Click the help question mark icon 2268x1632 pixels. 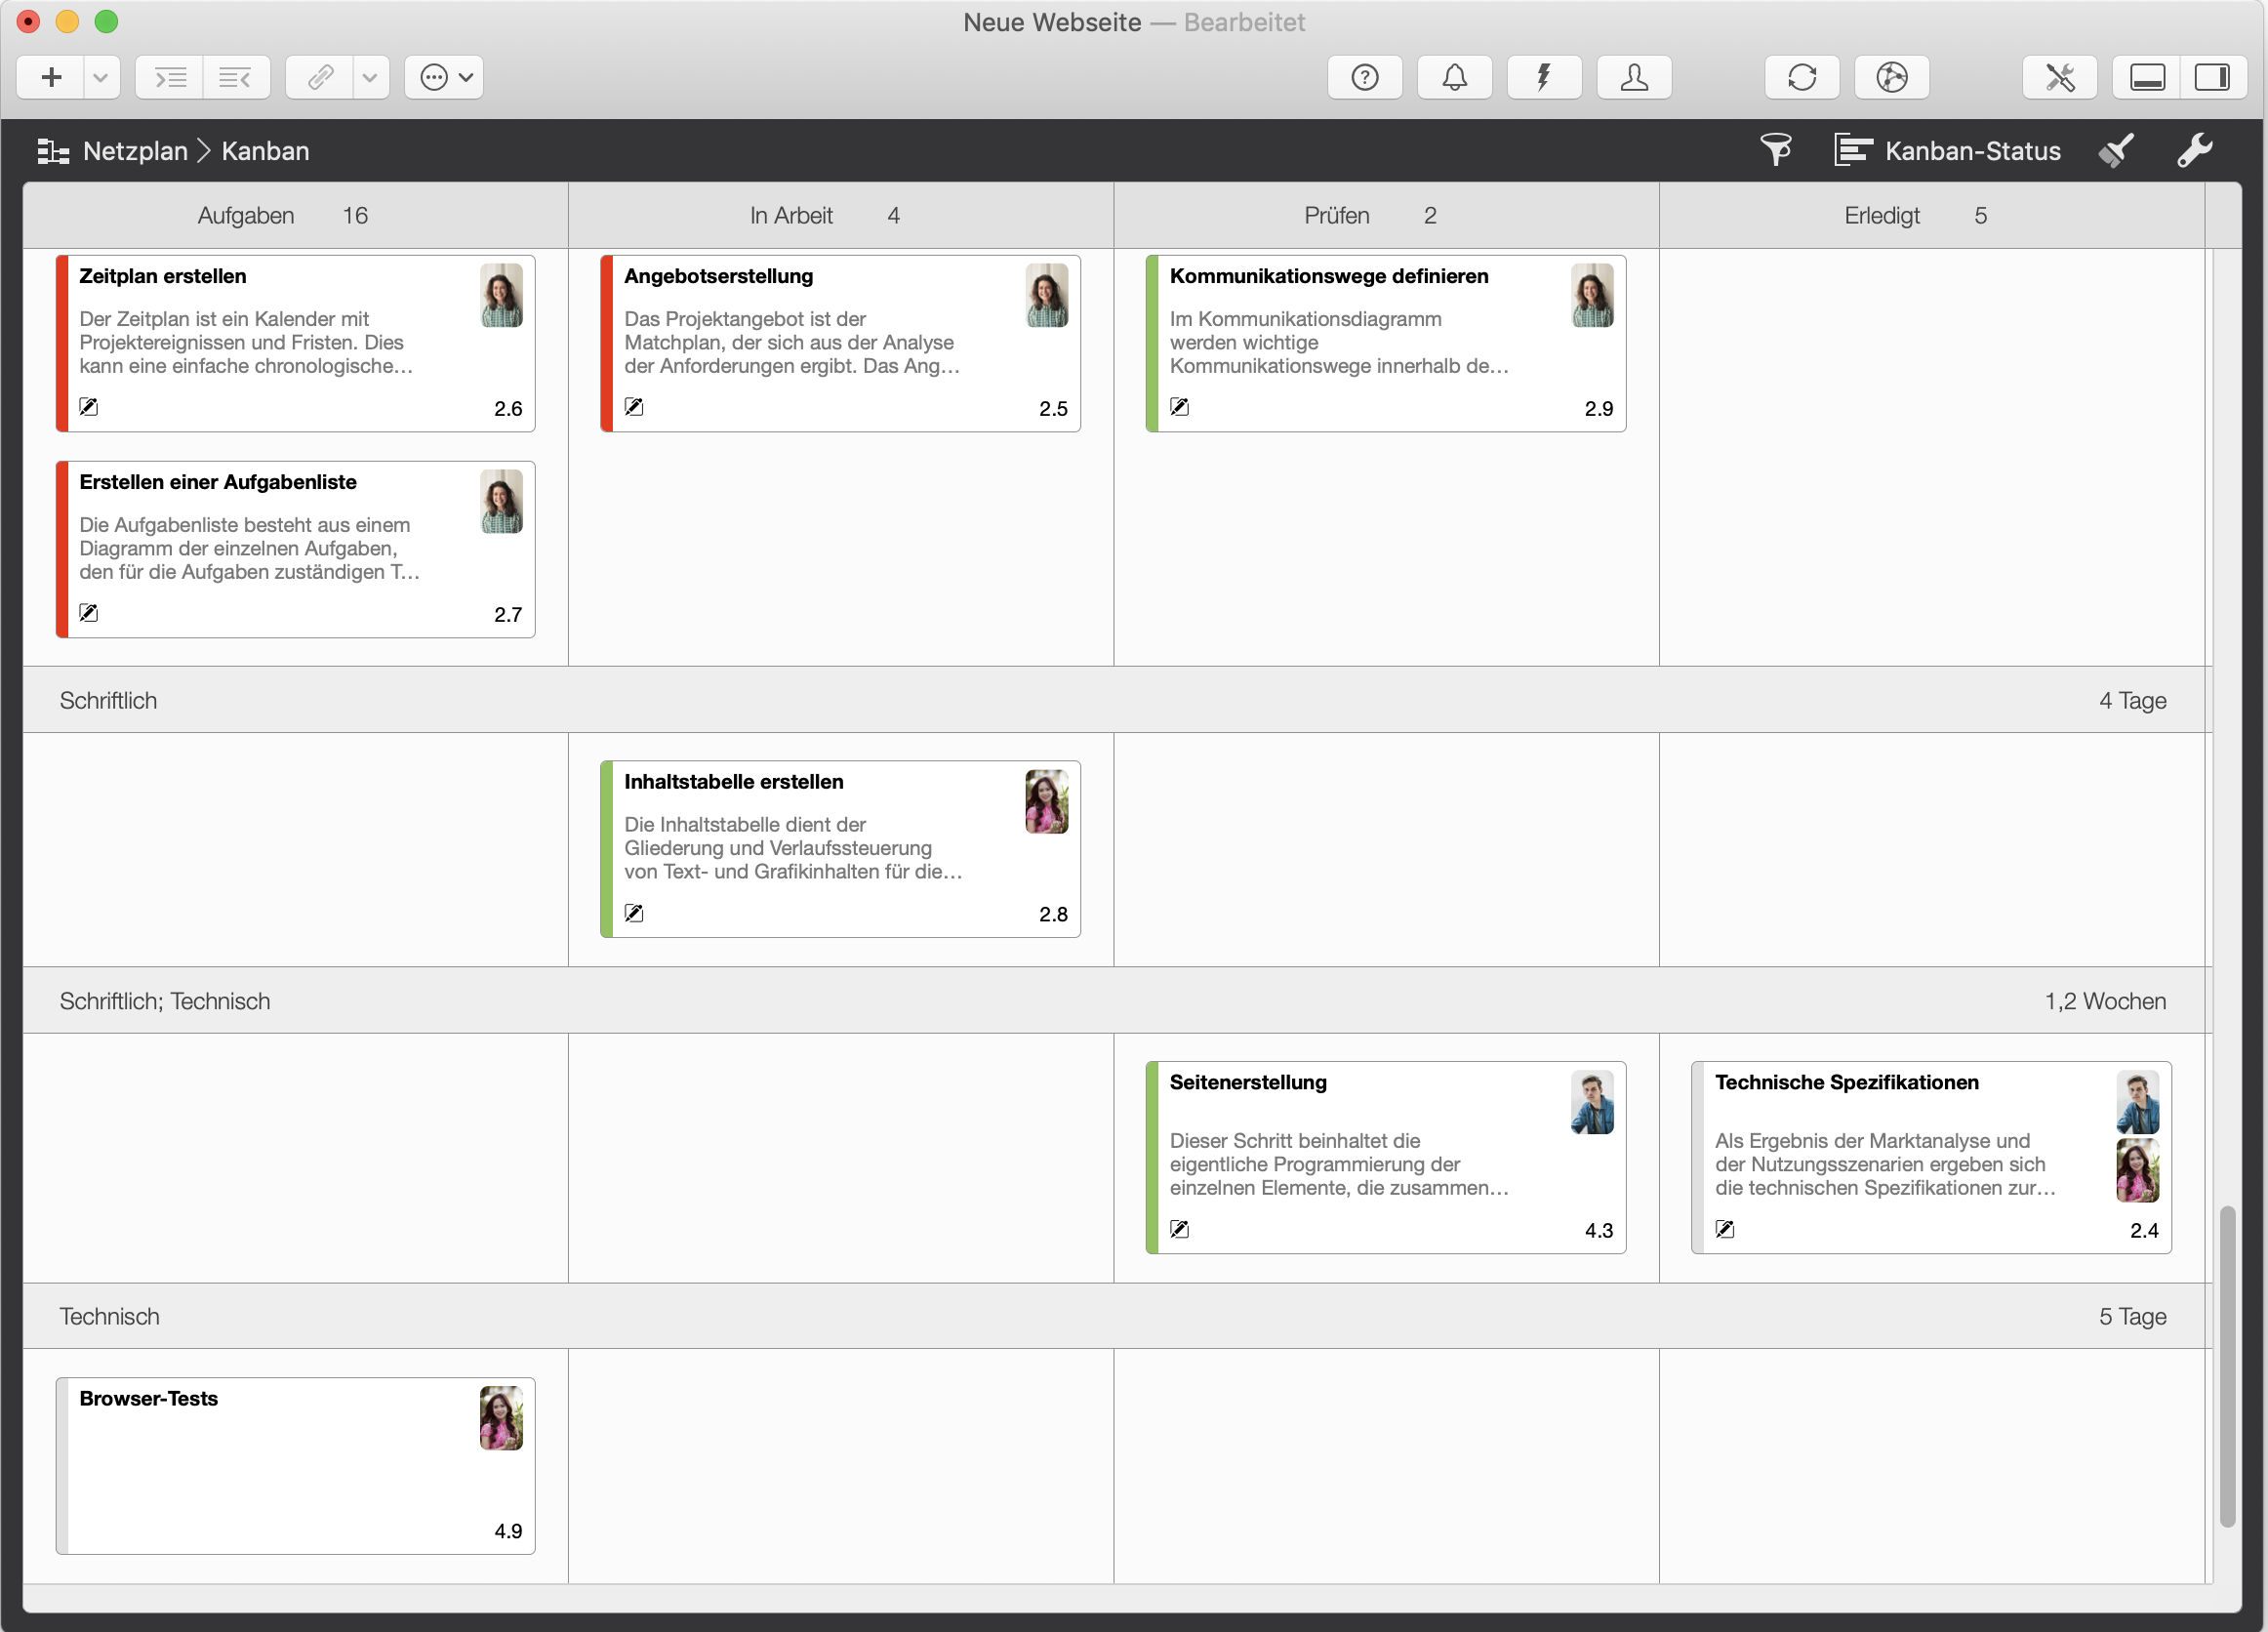[x=1364, y=77]
